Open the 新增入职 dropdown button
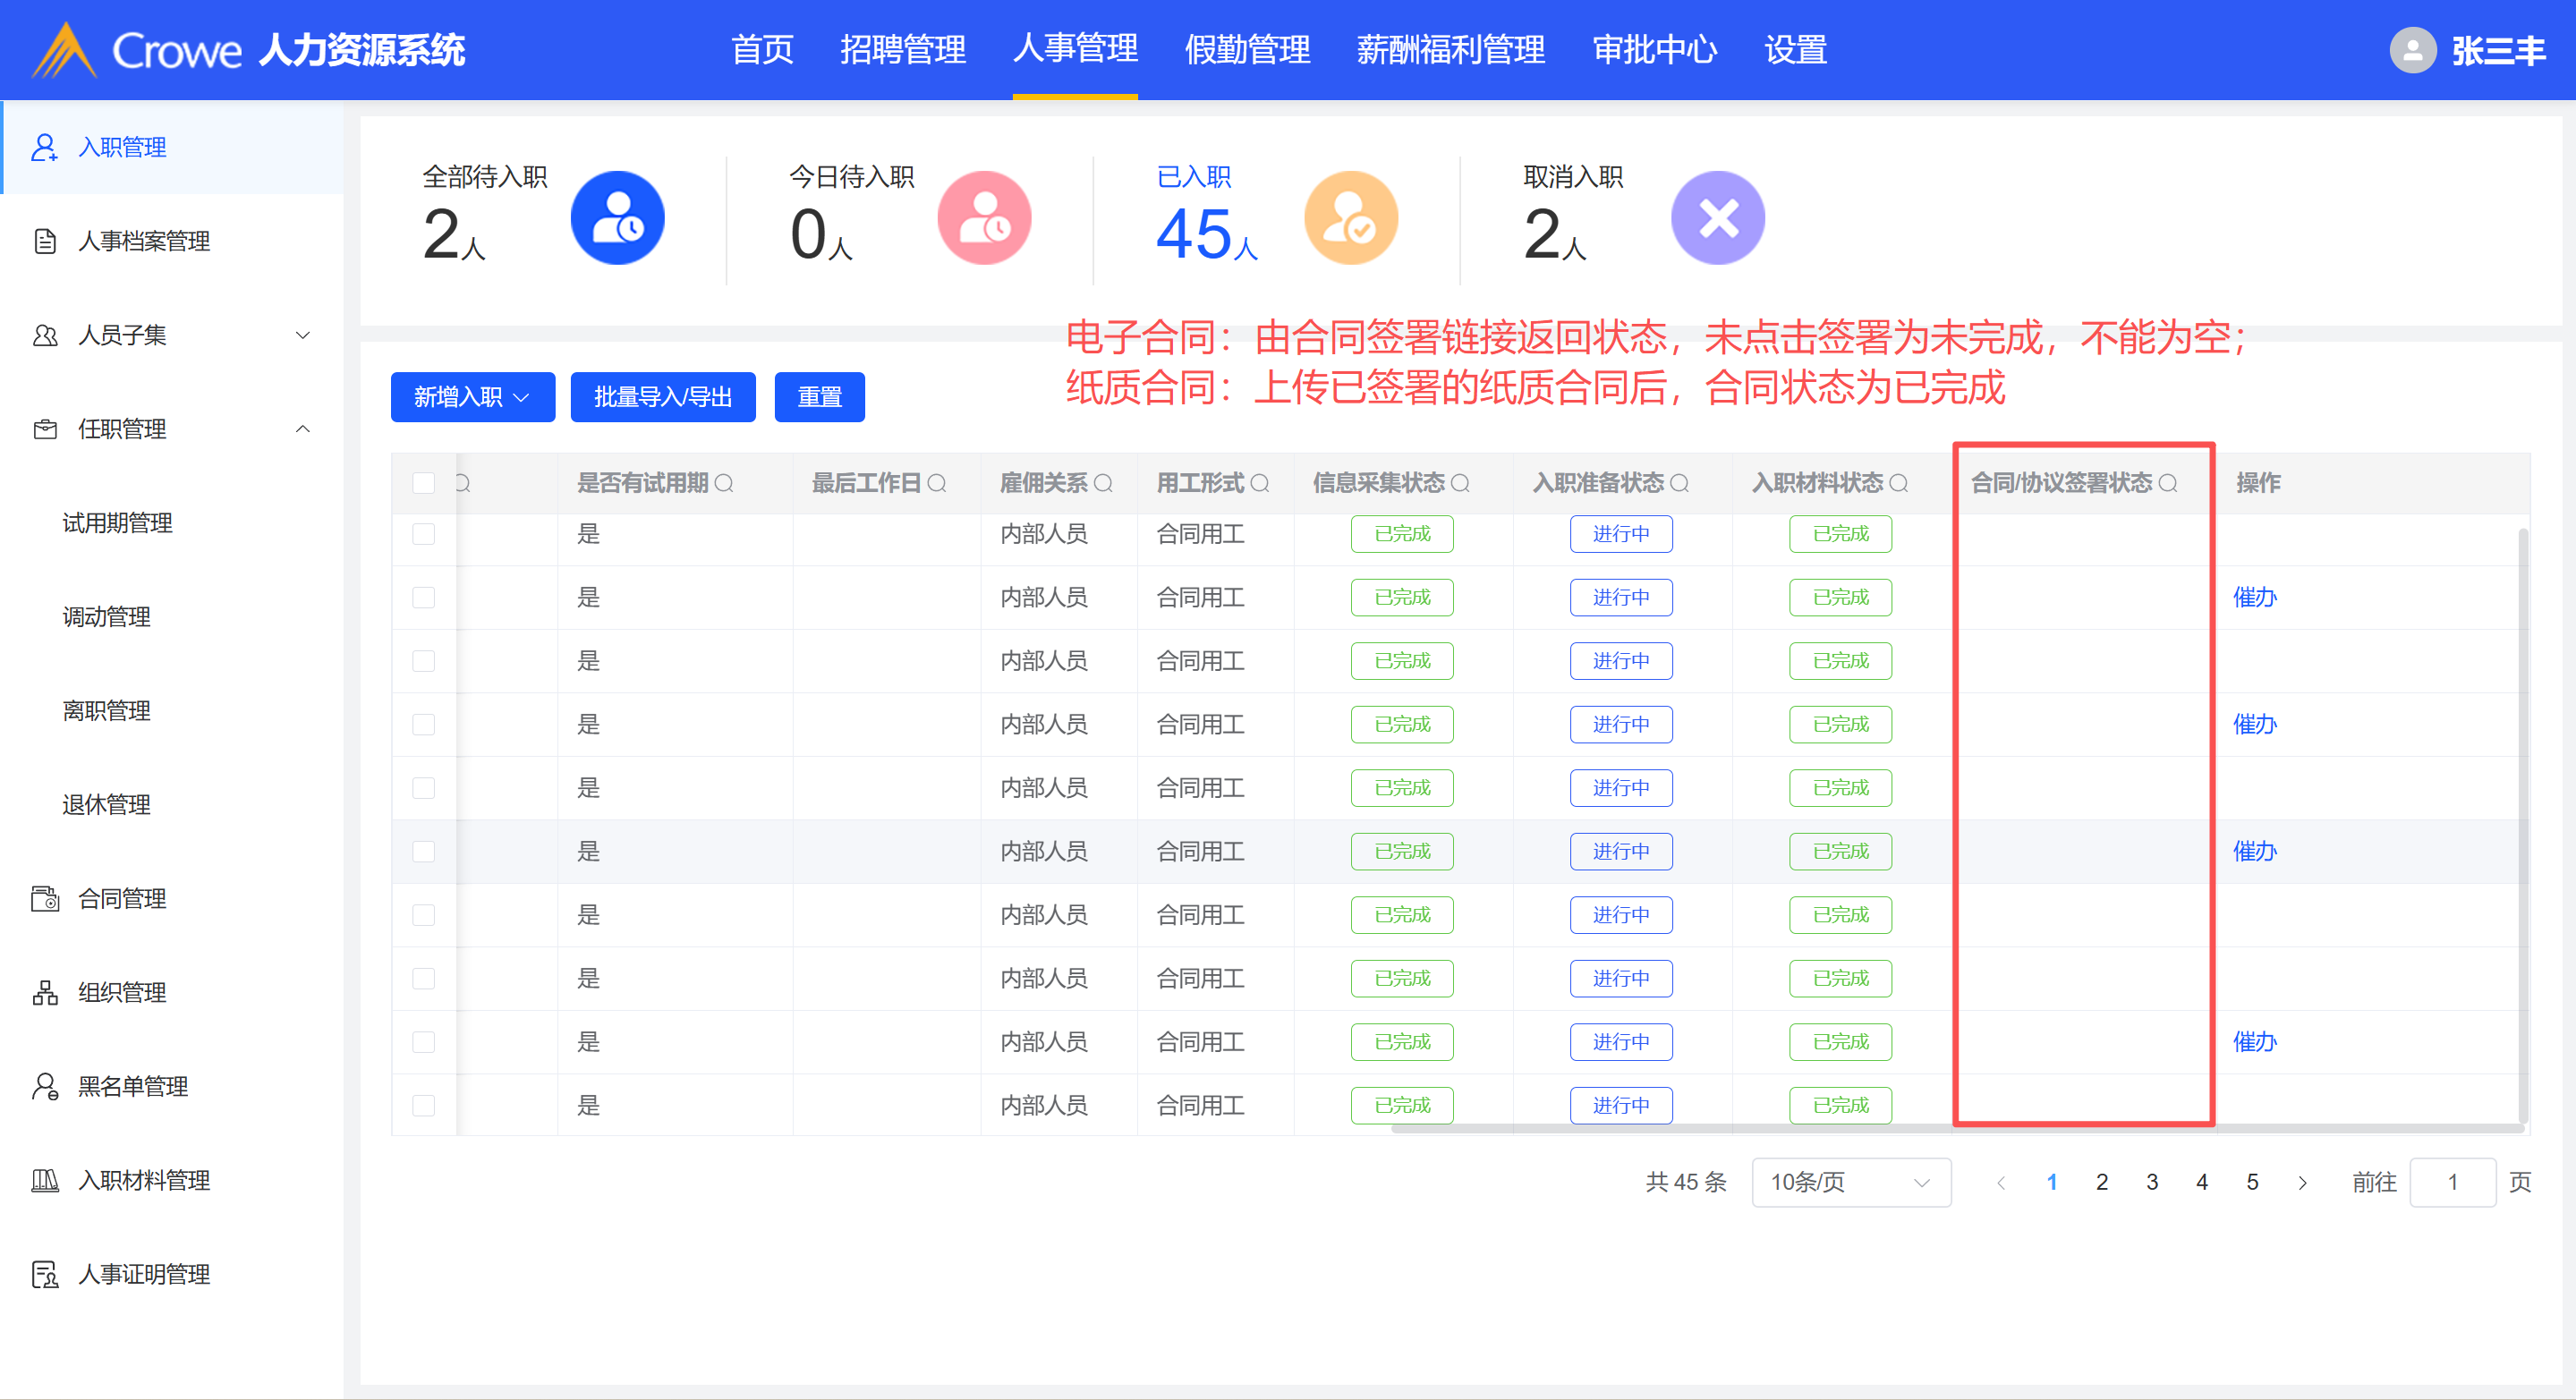This screenshot has width=2576, height=1400. point(472,397)
